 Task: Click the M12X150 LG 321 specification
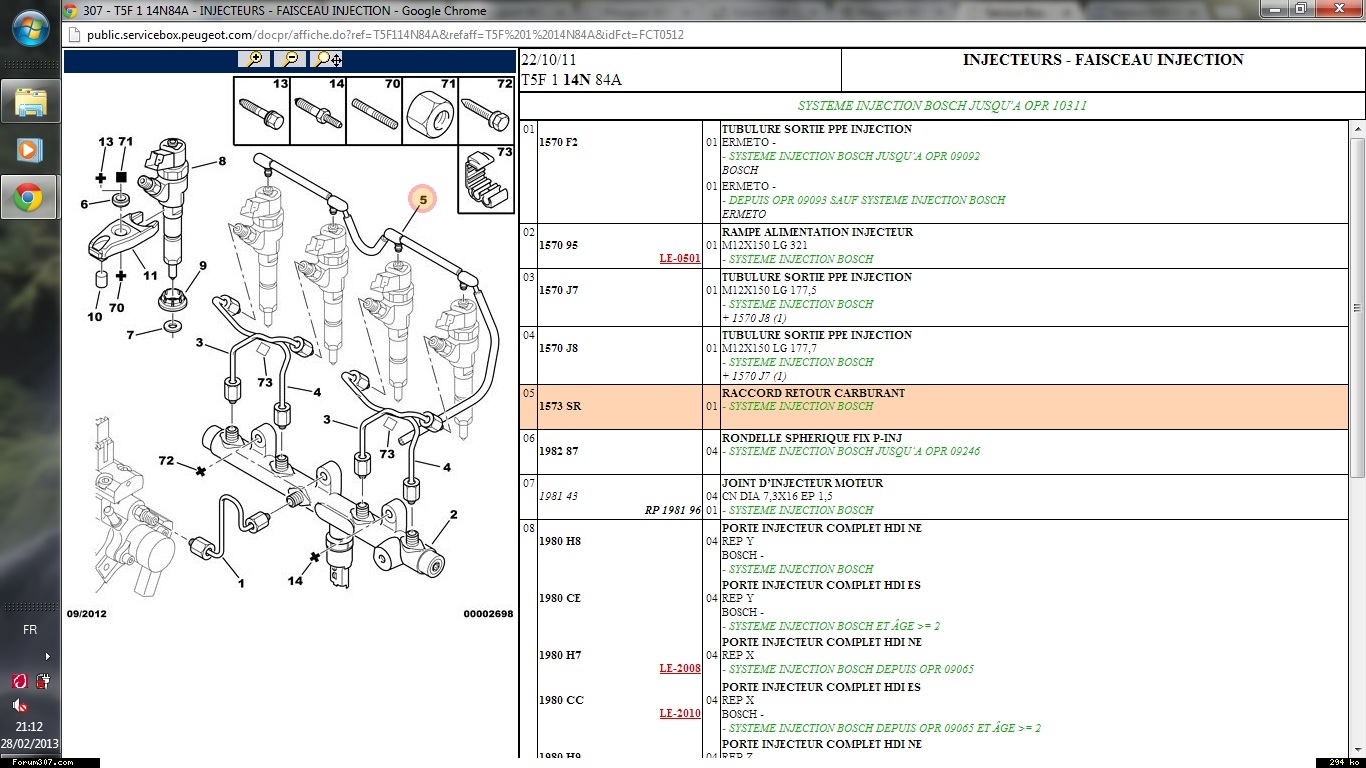764,245
